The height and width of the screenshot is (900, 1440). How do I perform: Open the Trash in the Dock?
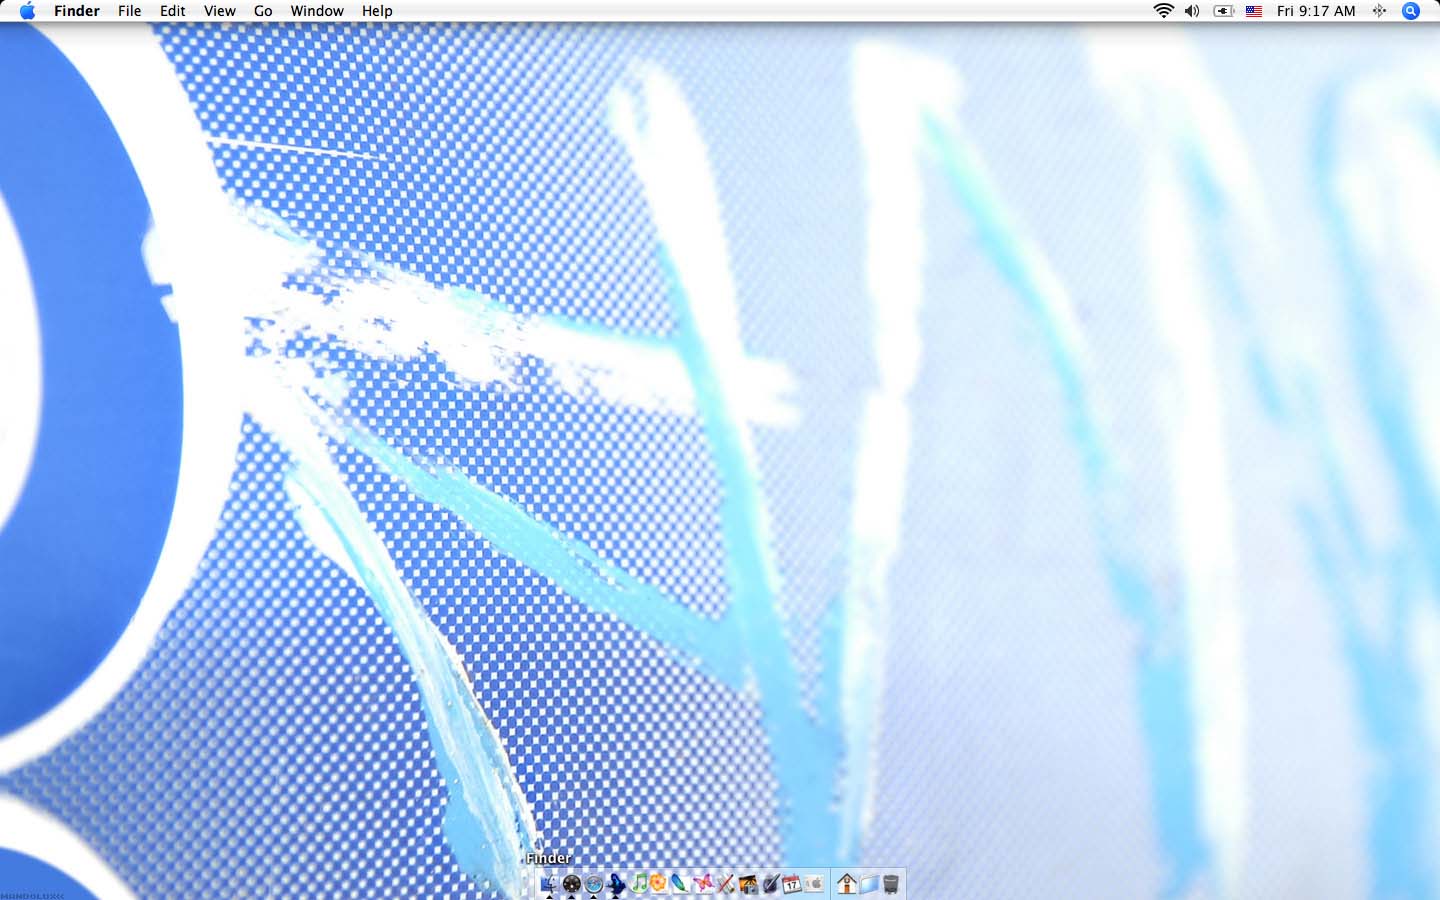coord(891,884)
